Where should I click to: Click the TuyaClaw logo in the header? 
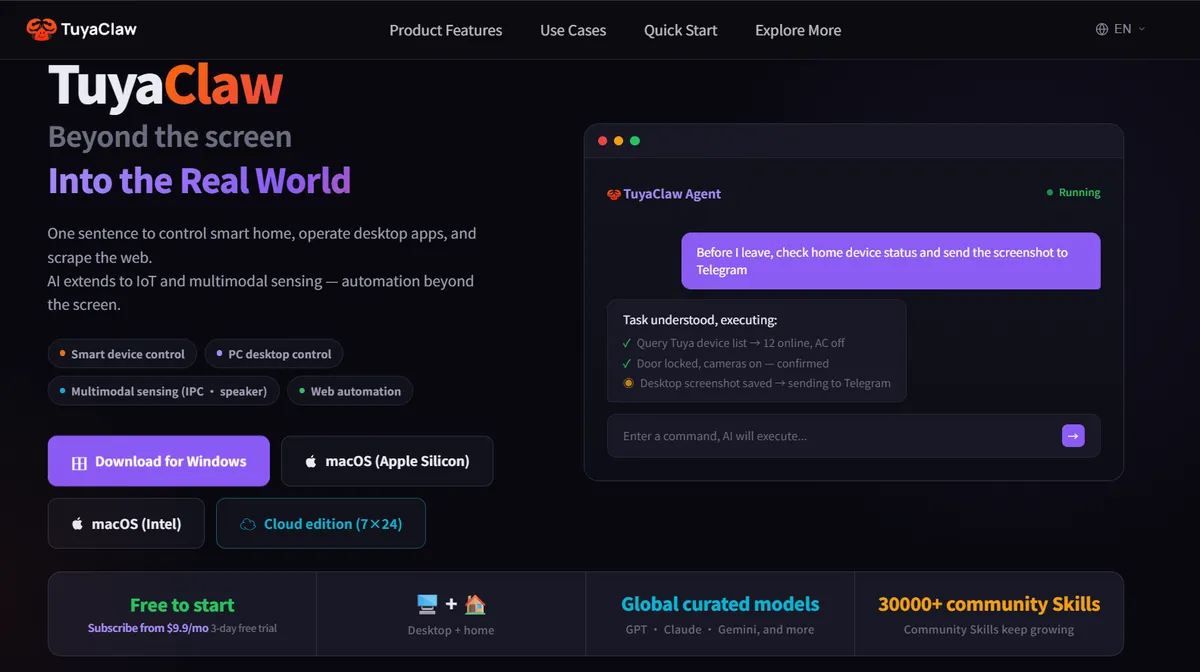(x=81, y=29)
